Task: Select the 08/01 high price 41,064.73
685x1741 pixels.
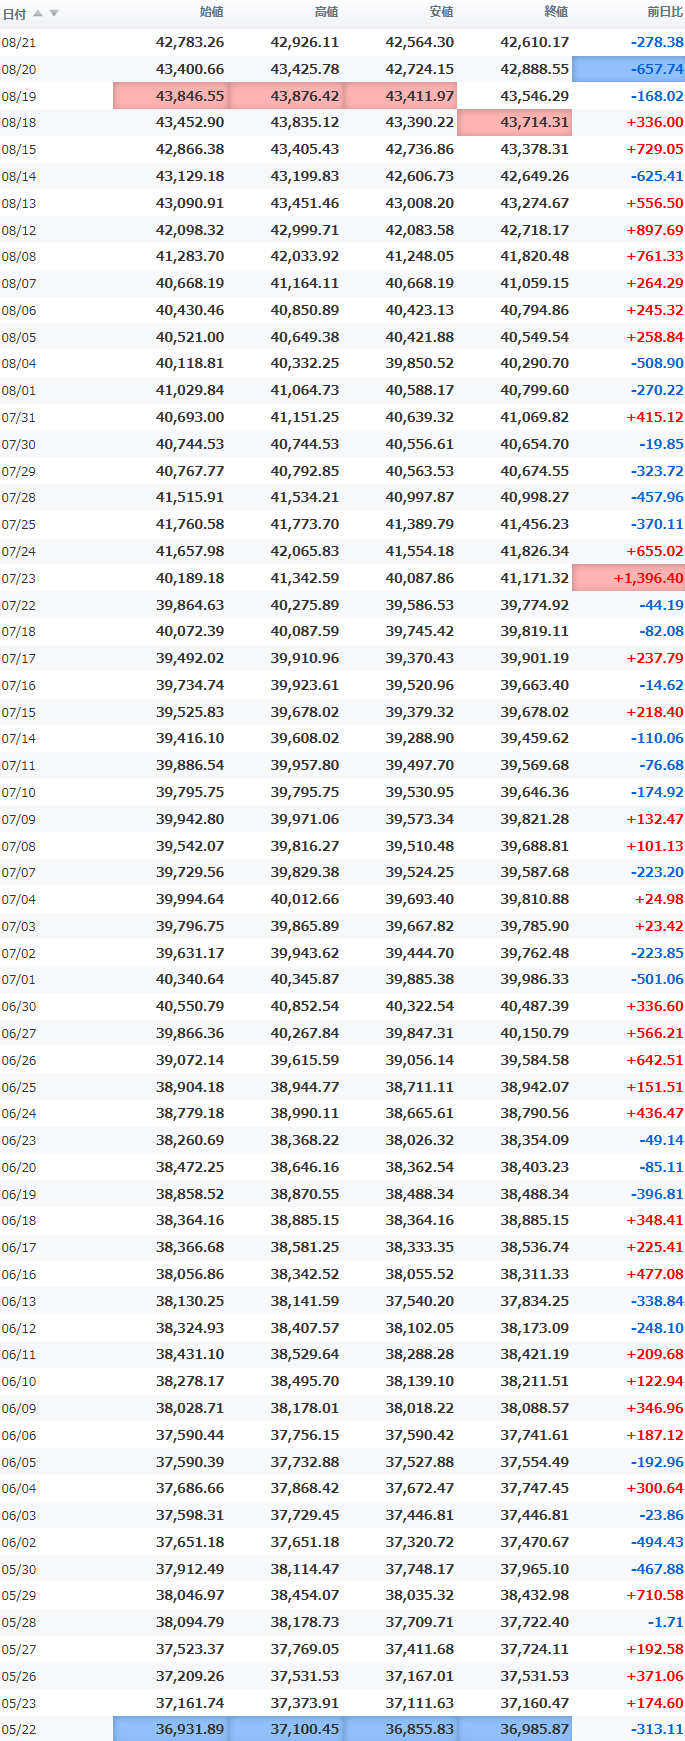Action: point(305,390)
